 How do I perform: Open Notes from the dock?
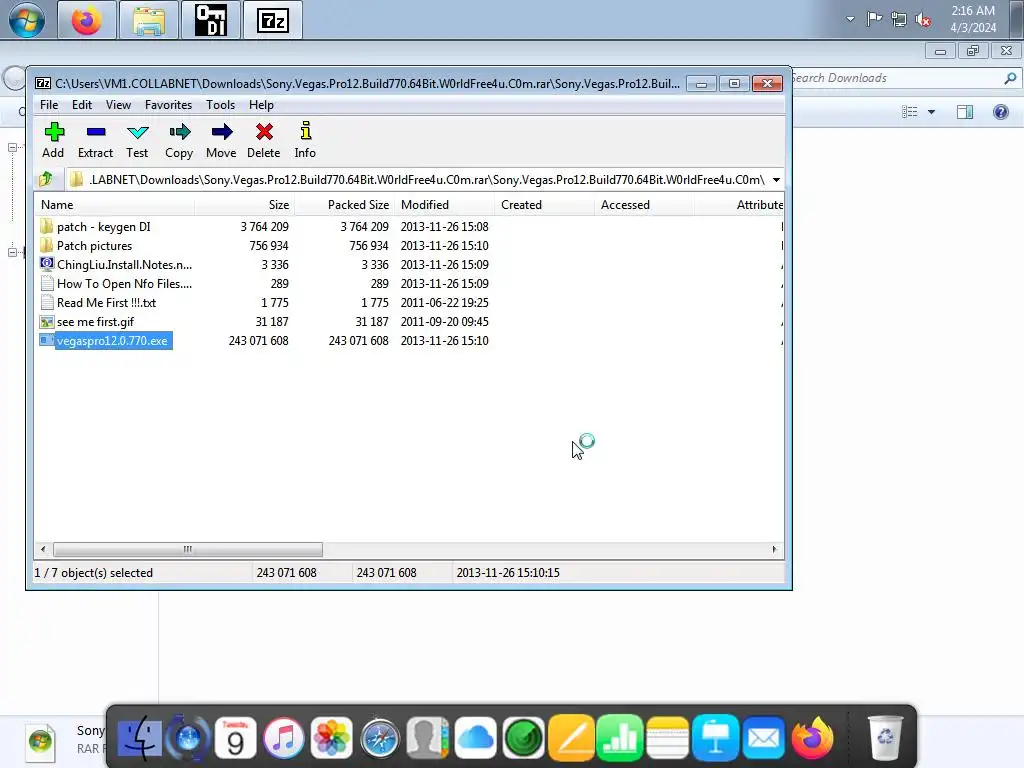(667, 739)
